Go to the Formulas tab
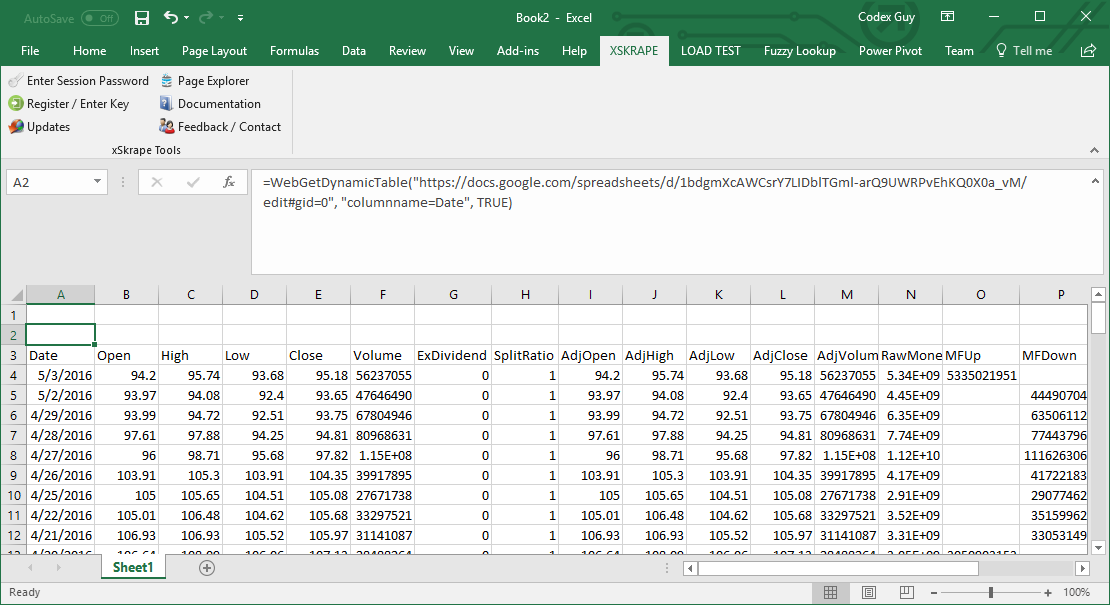The height and width of the screenshot is (605, 1110). pyautogui.click(x=294, y=50)
